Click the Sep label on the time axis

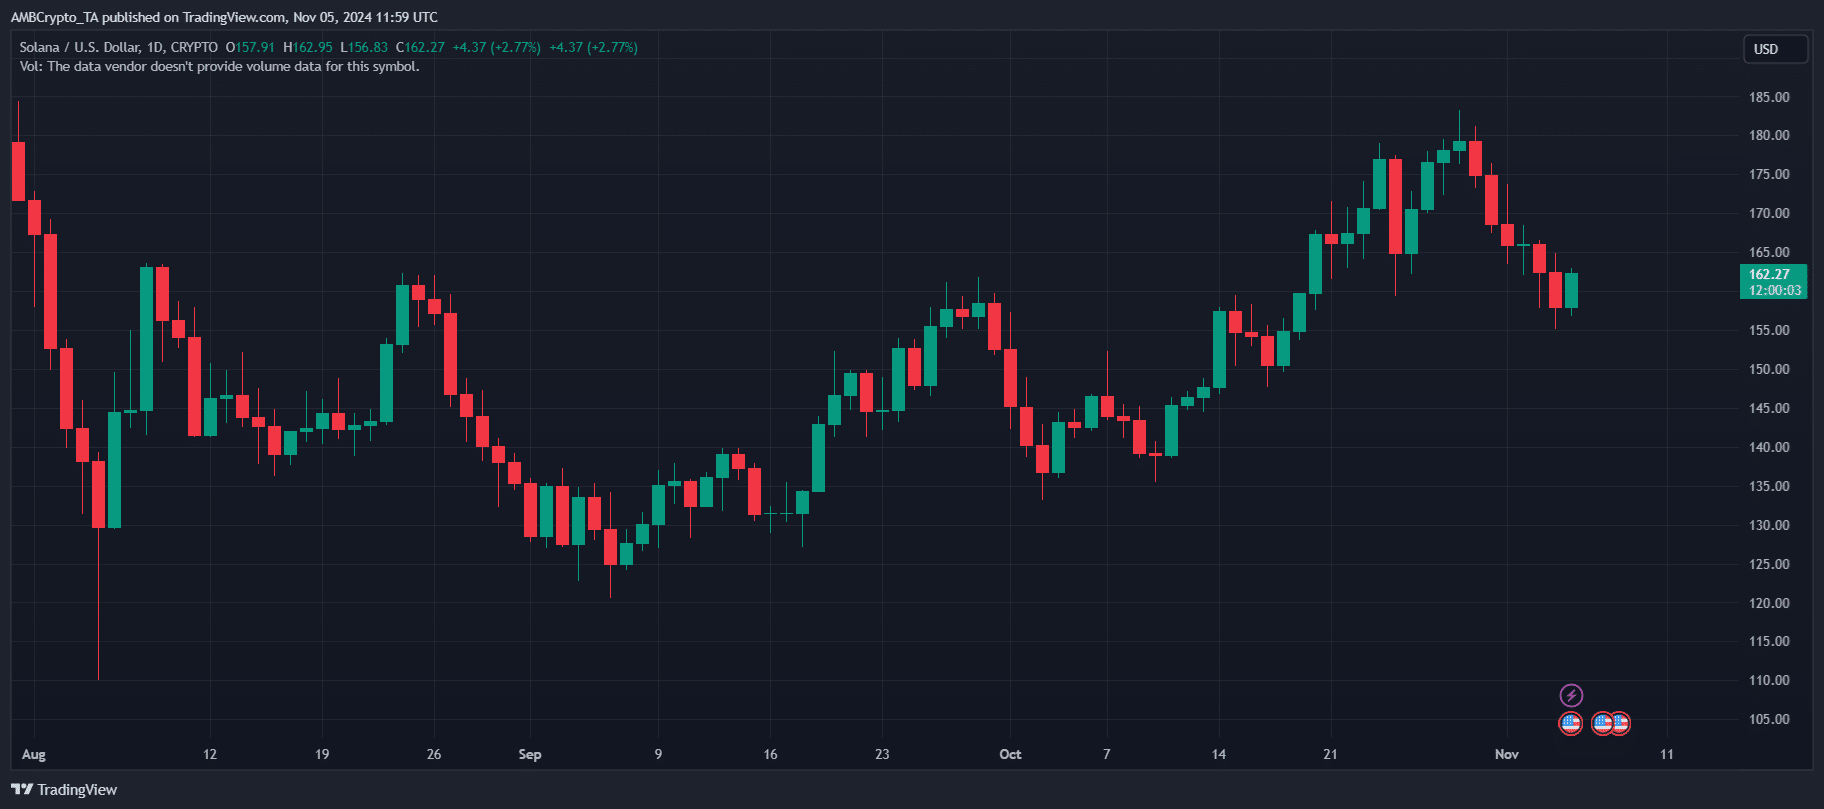(x=530, y=754)
